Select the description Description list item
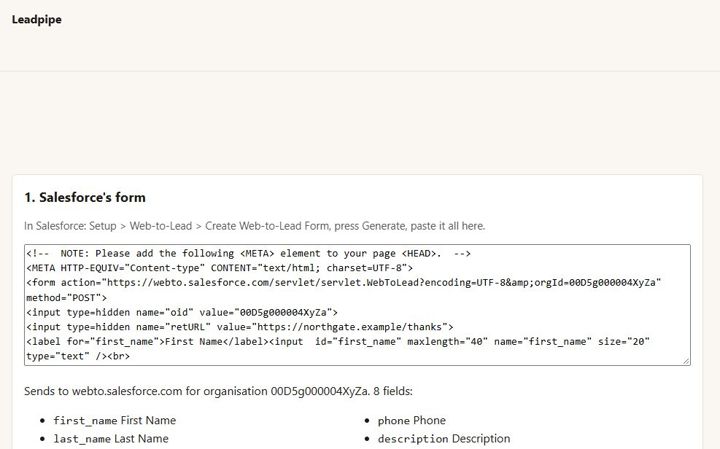 pyautogui.click(x=444, y=439)
